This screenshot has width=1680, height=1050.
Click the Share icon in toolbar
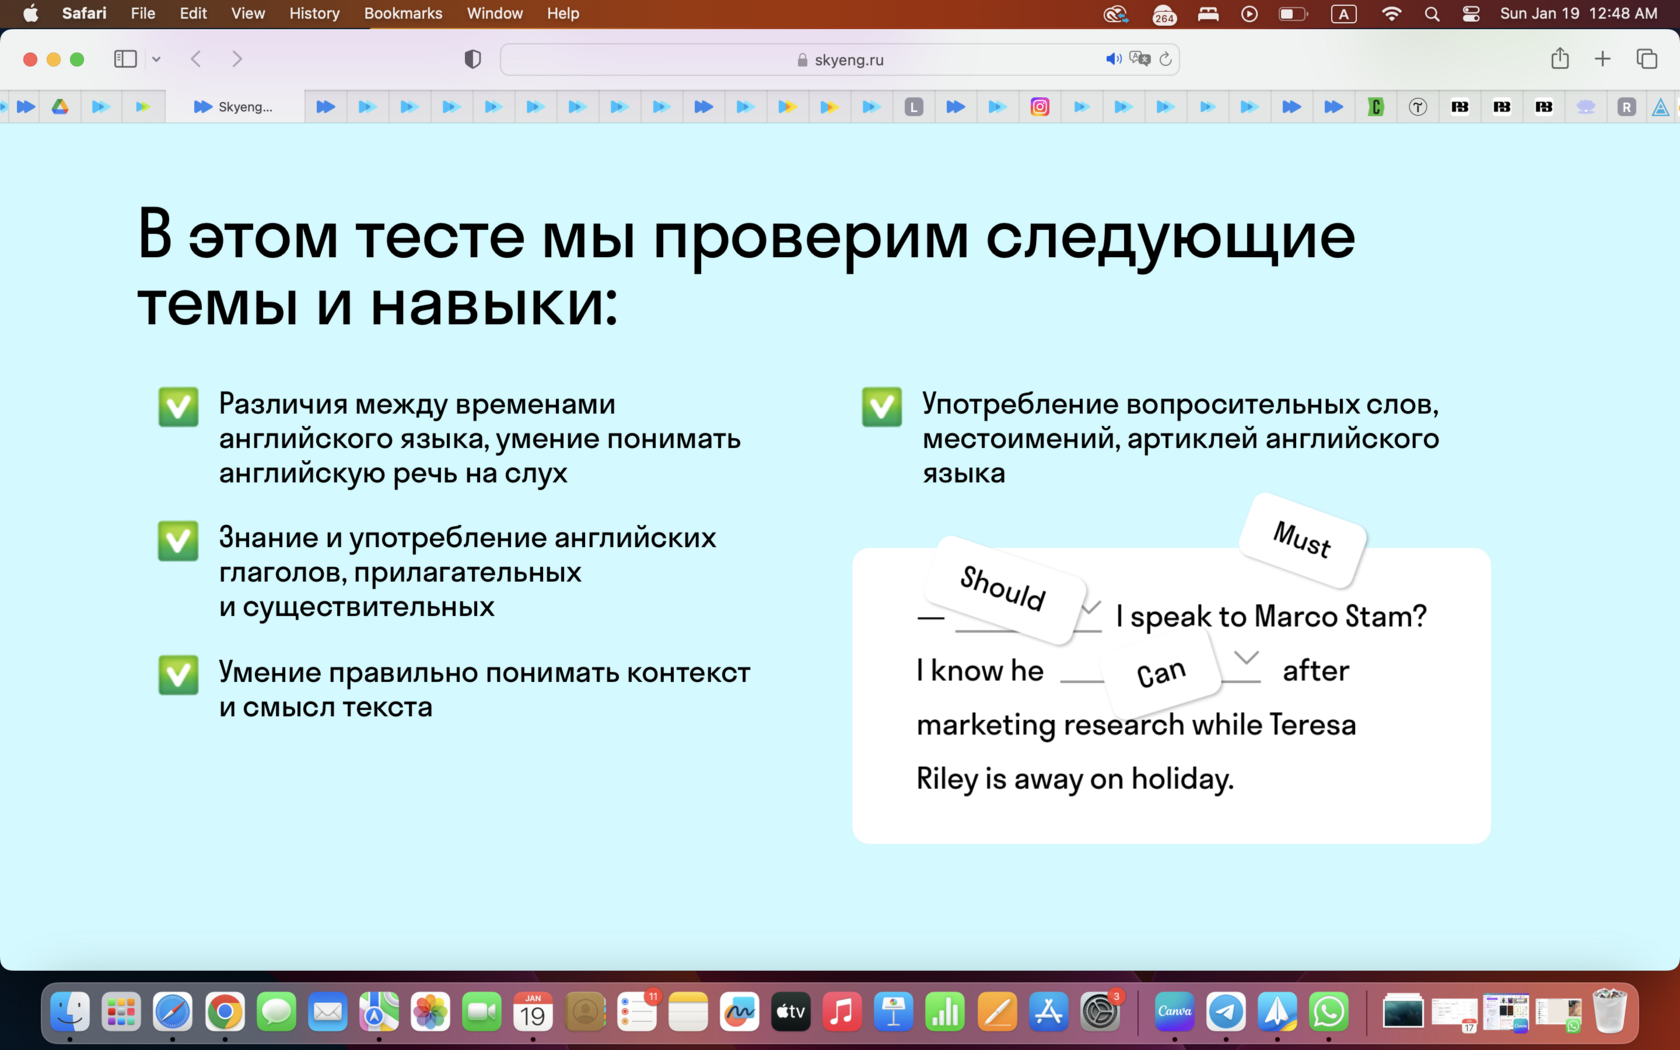[x=1560, y=59]
